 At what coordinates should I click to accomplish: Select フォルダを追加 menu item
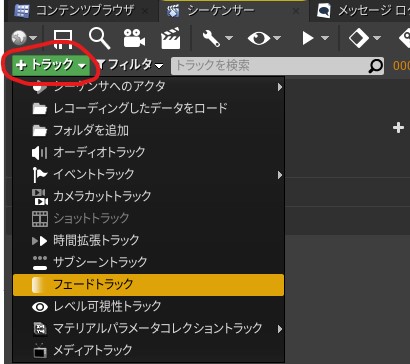click(x=148, y=130)
